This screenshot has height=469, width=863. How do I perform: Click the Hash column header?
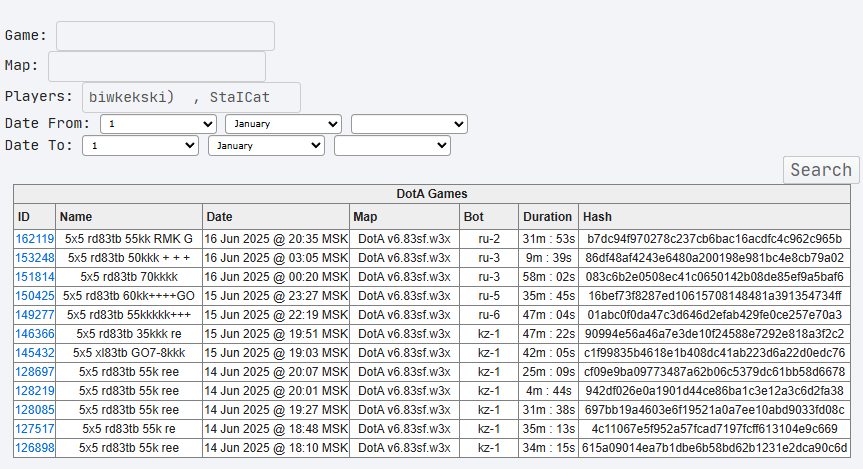pos(714,217)
